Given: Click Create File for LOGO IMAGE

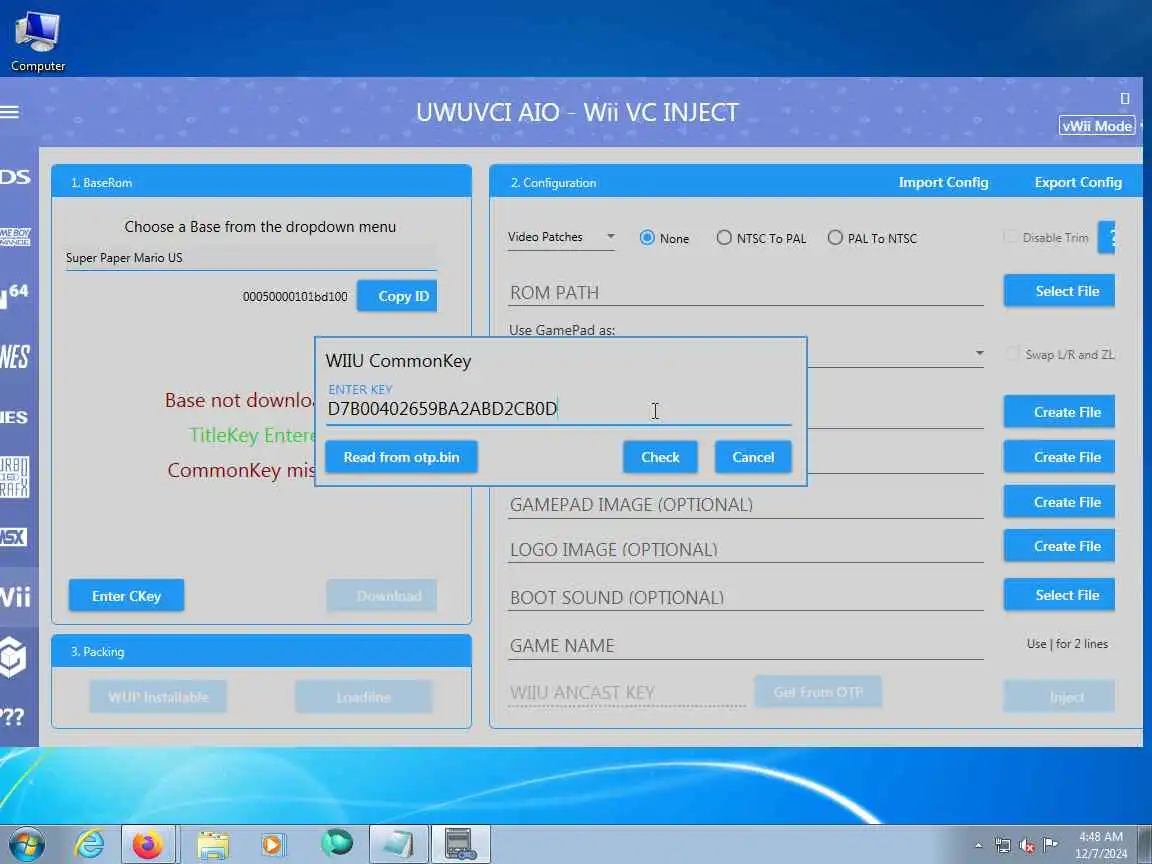Looking at the screenshot, I should click(1059, 546).
